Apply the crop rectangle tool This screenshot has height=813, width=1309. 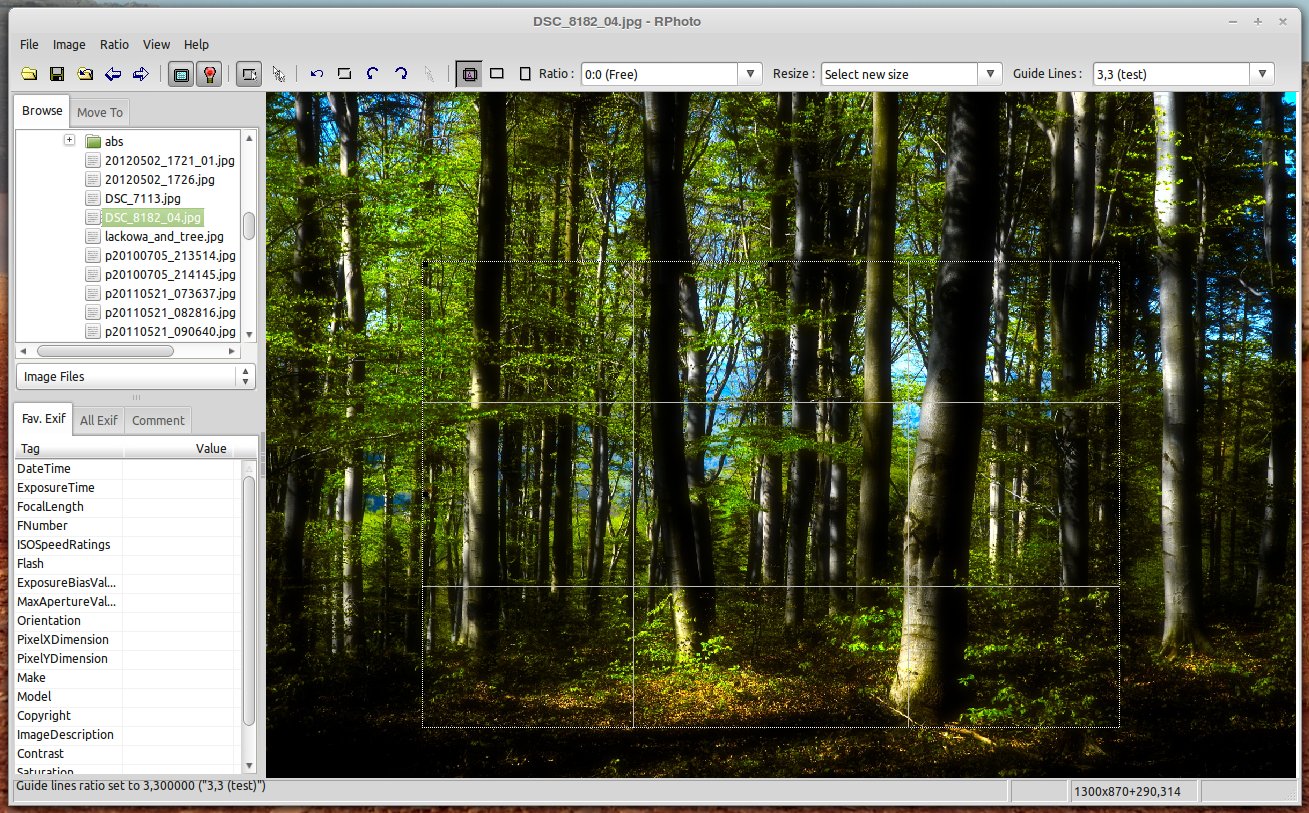click(345, 74)
